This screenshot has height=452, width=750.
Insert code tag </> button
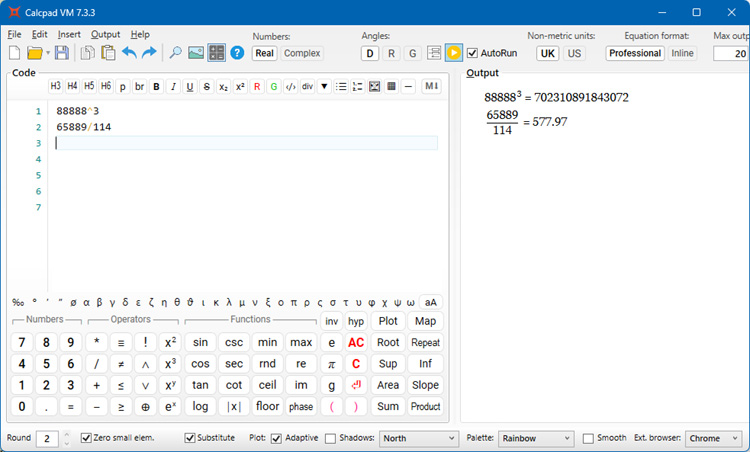coord(290,87)
